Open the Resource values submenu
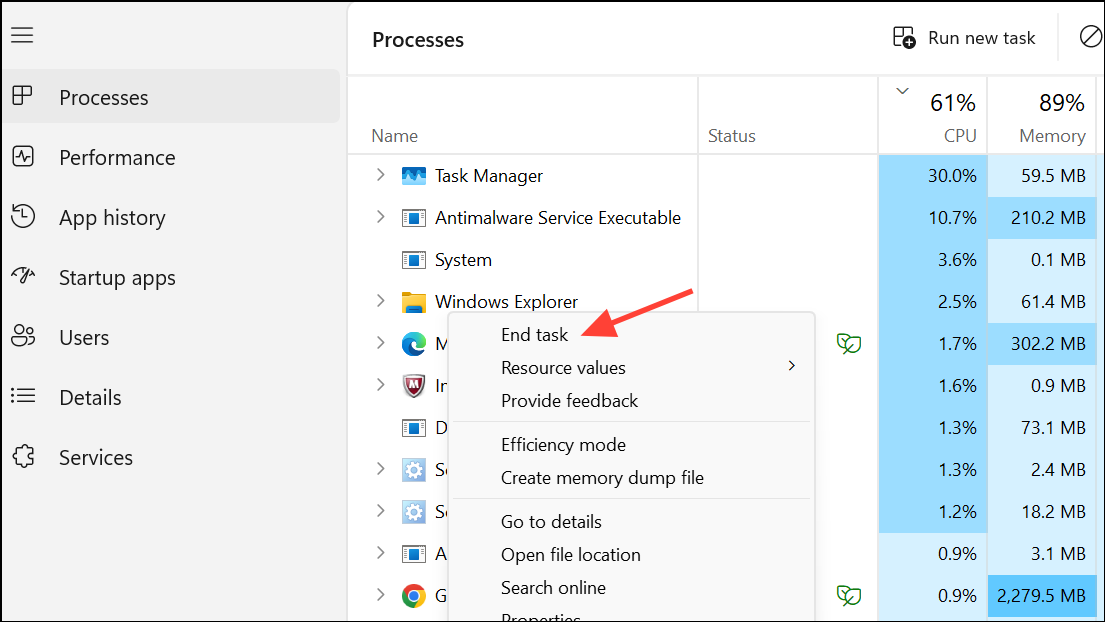Image resolution: width=1105 pixels, height=622 pixels. [563, 368]
